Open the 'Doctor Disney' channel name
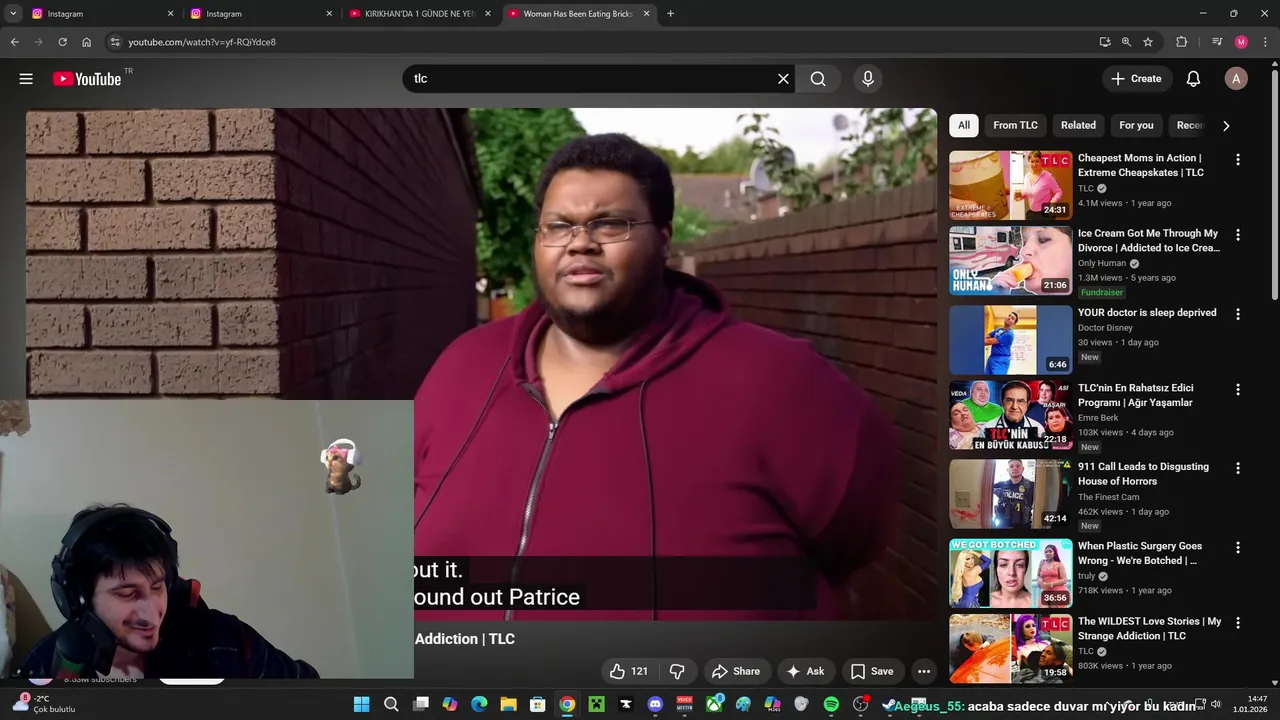 point(1105,328)
